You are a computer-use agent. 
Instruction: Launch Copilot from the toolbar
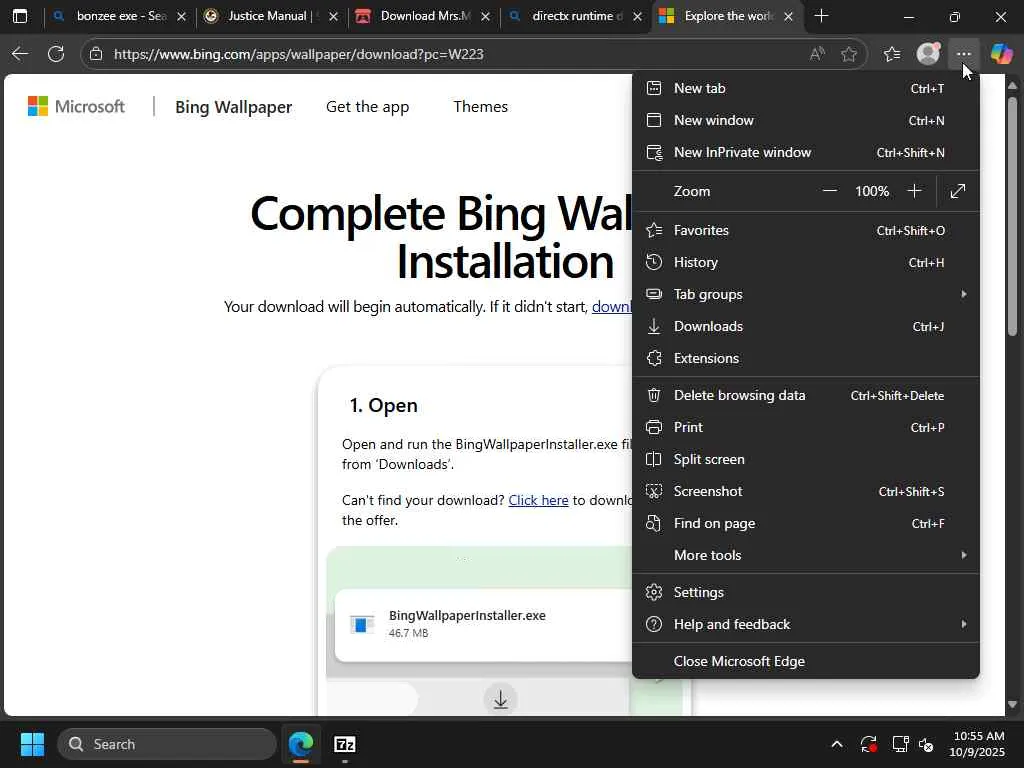coord(1001,54)
